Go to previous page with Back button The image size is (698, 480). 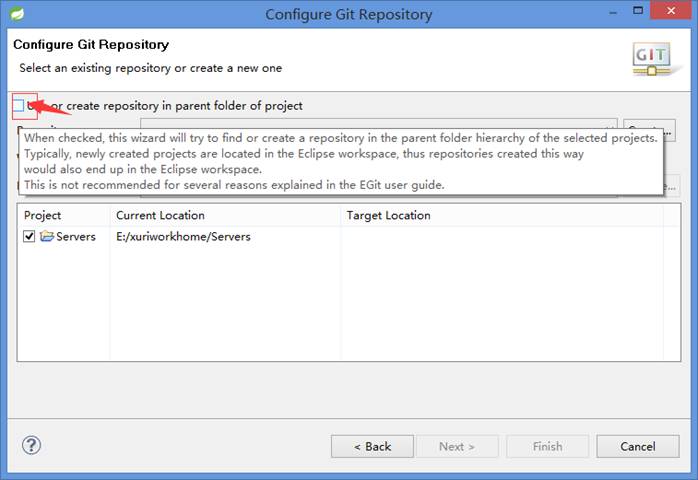point(372,446)
